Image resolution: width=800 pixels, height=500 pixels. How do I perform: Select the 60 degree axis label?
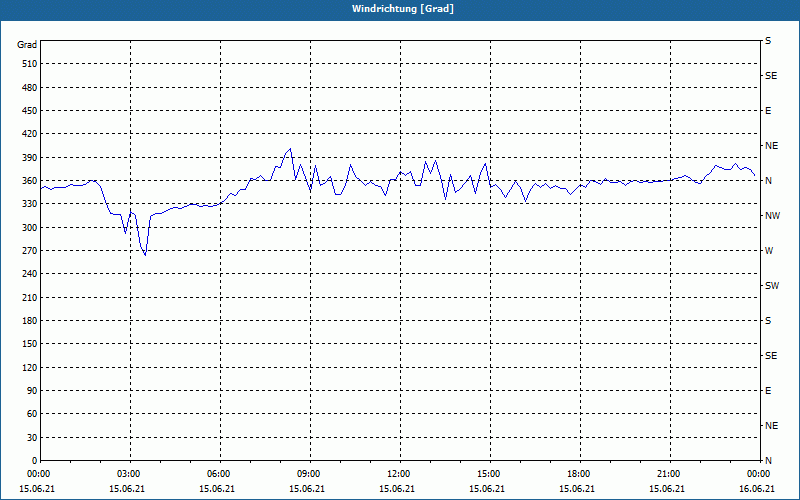click(32, 414)
